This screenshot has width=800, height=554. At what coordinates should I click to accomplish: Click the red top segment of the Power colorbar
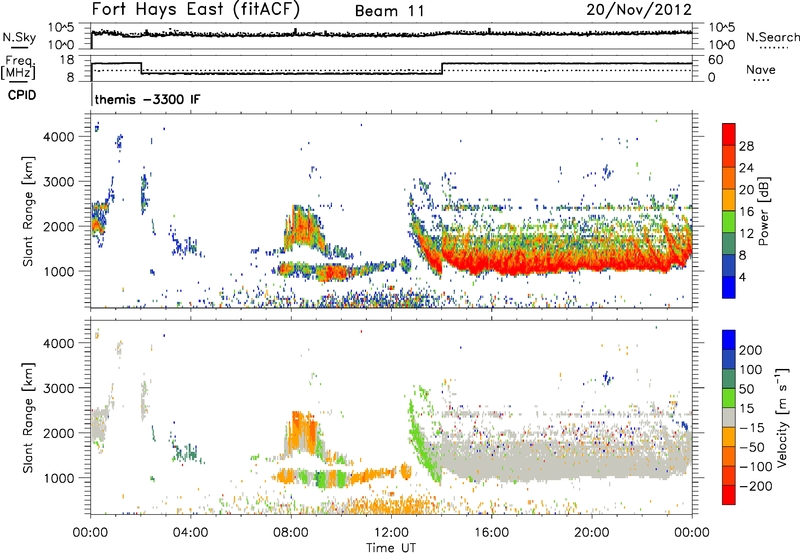point(729,135)
